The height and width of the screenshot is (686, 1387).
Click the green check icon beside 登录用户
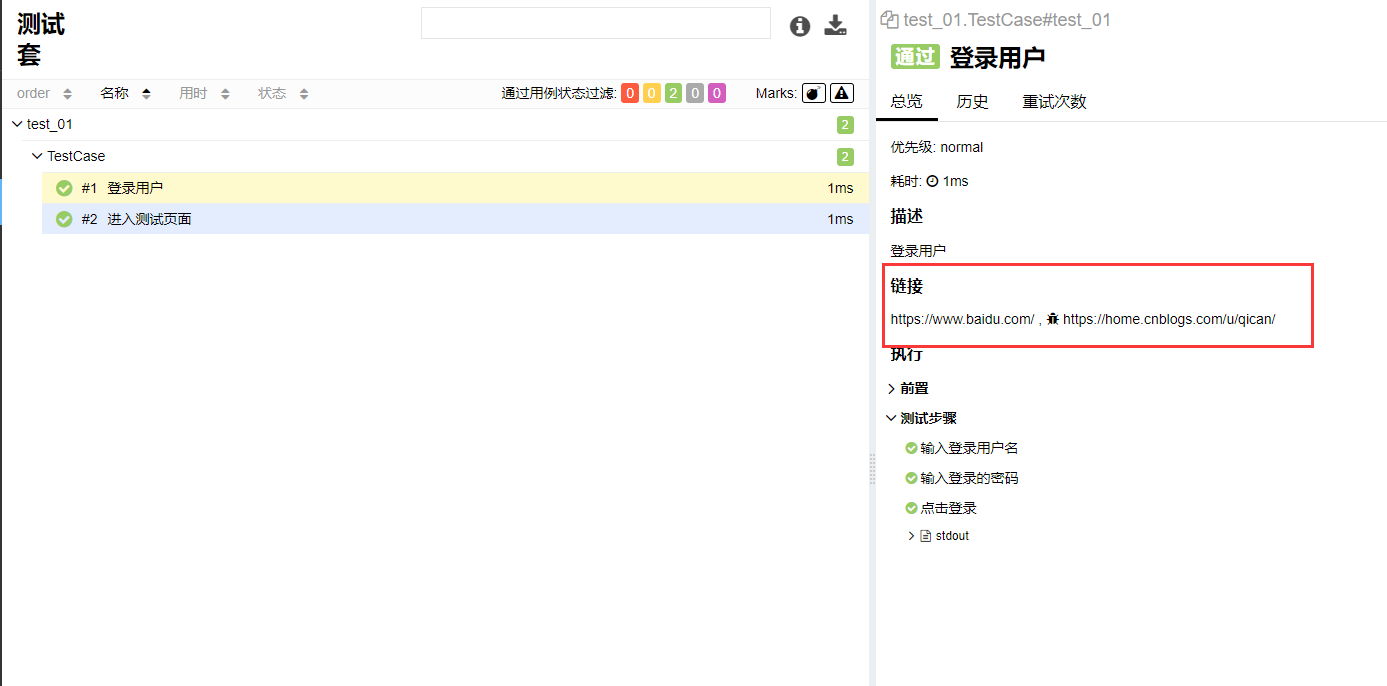(64, 188)
